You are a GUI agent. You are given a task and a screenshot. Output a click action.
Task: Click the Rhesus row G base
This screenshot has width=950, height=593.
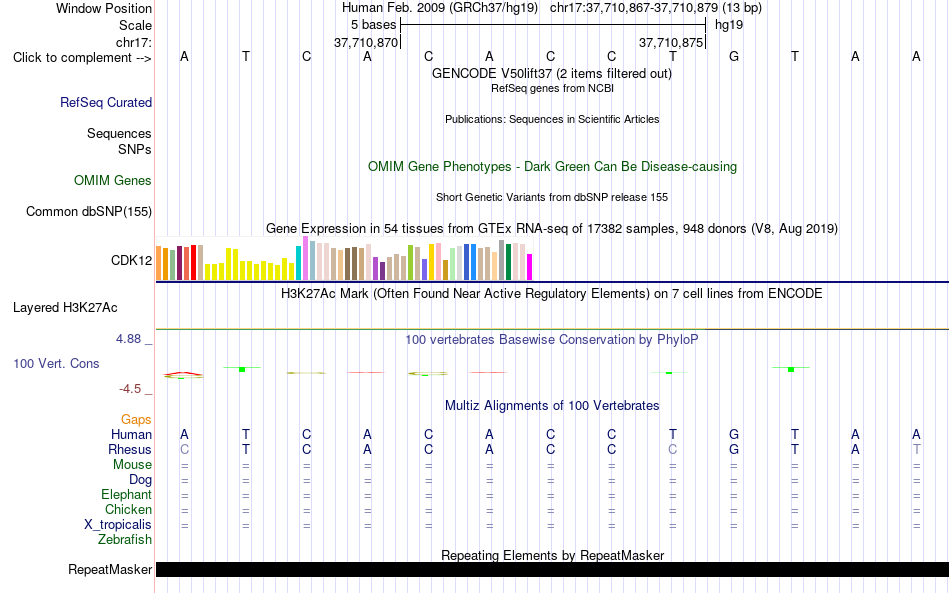pos(734,449)
